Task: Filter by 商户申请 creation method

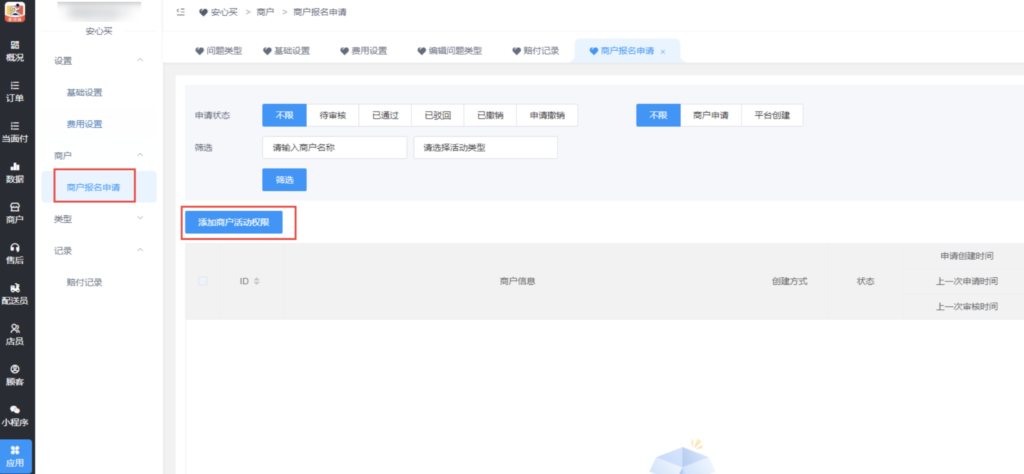Action: click(711, 116)
